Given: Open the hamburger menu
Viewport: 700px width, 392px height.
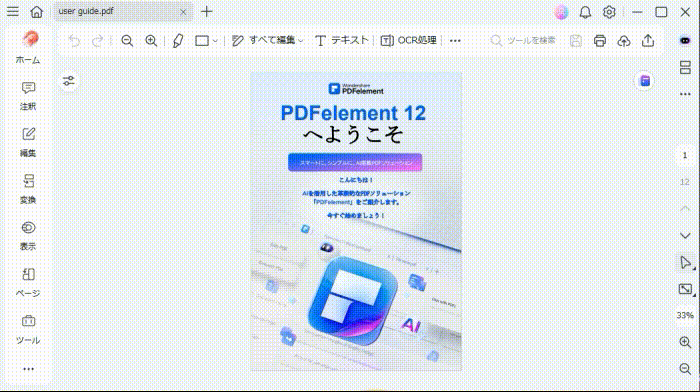Looking at the screenshot, I should (x=12, y=12).
